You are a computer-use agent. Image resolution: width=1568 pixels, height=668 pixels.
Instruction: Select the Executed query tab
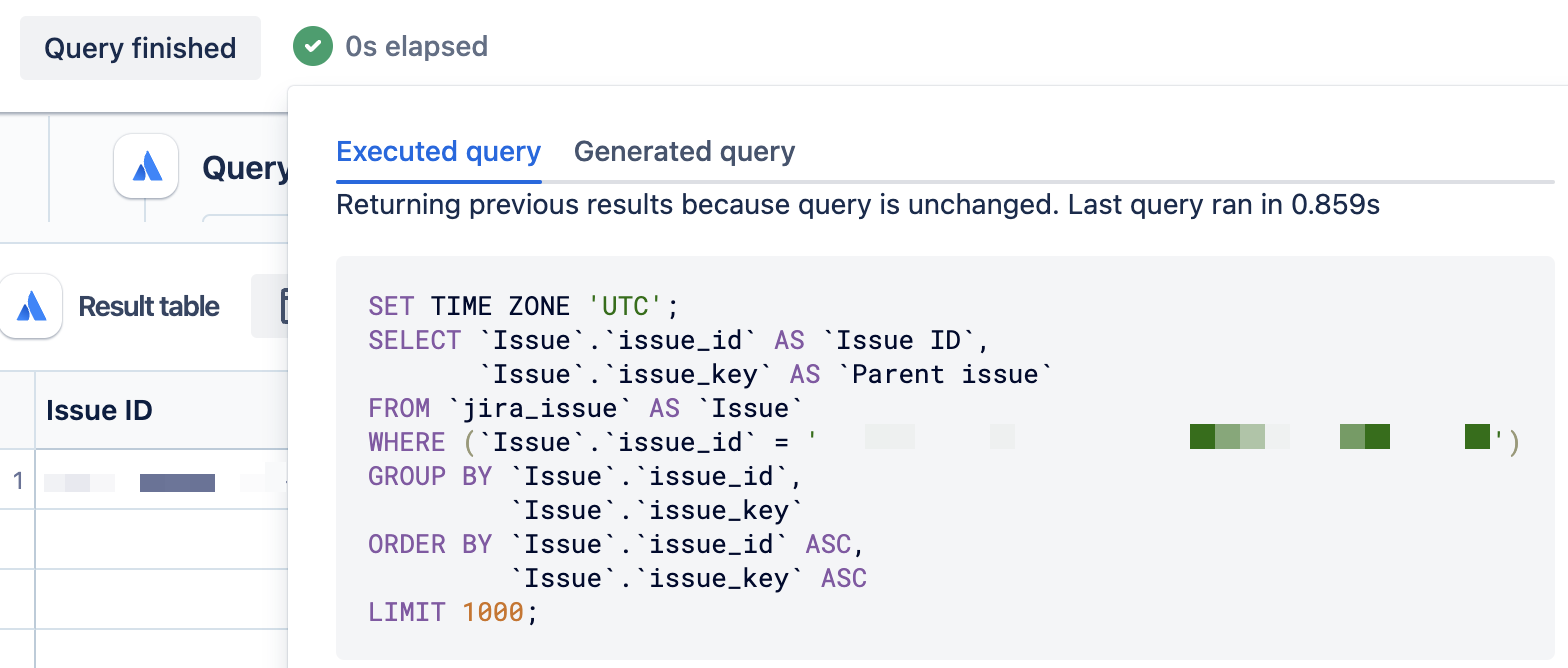click(x=438, y=152)
